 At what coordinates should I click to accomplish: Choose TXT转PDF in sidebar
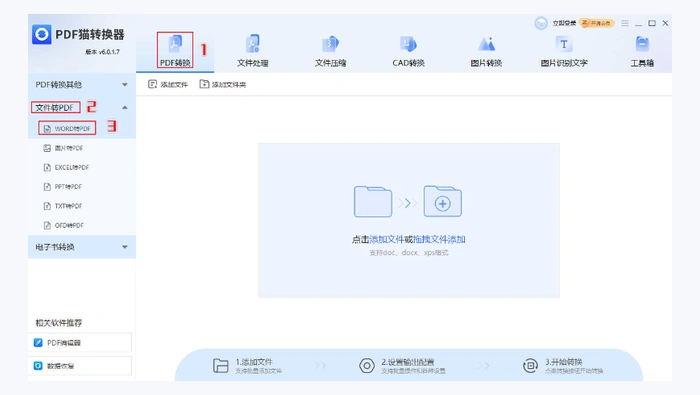click(x=62, y=206)
